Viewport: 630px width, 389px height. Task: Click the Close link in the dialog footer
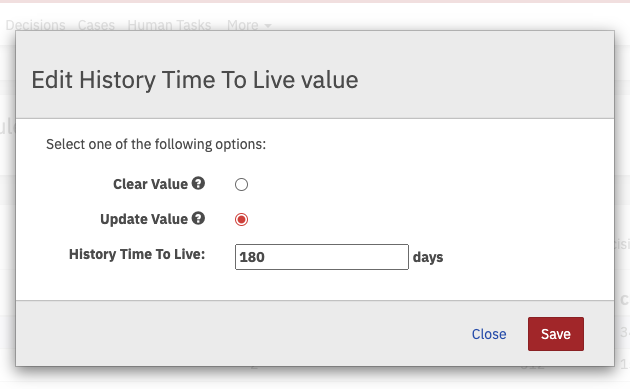(x=489, y=334)
